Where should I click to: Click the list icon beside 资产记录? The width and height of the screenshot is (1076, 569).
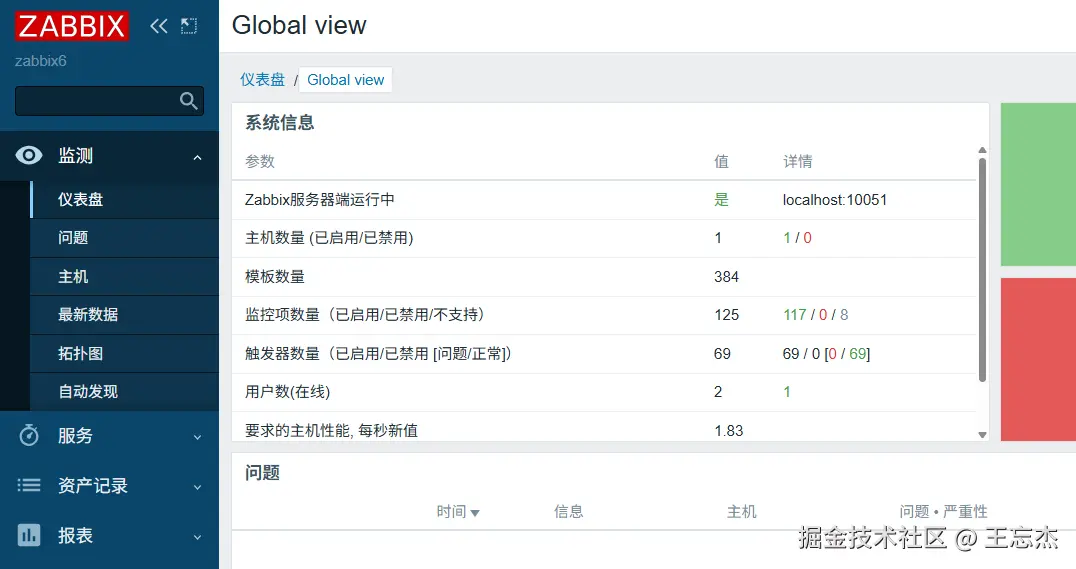coord(29,485)
